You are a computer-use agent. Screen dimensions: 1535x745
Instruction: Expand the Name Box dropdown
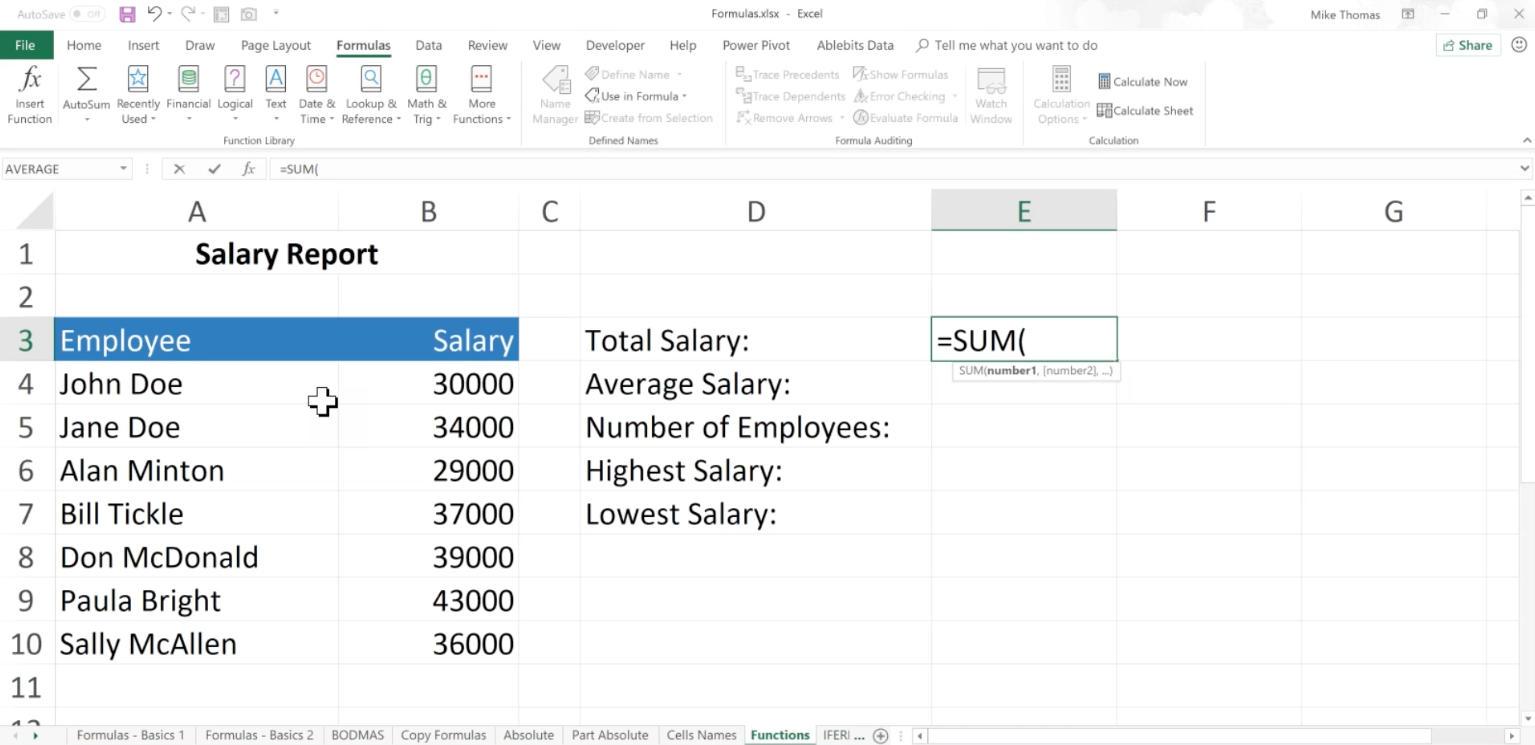[125, 168]
